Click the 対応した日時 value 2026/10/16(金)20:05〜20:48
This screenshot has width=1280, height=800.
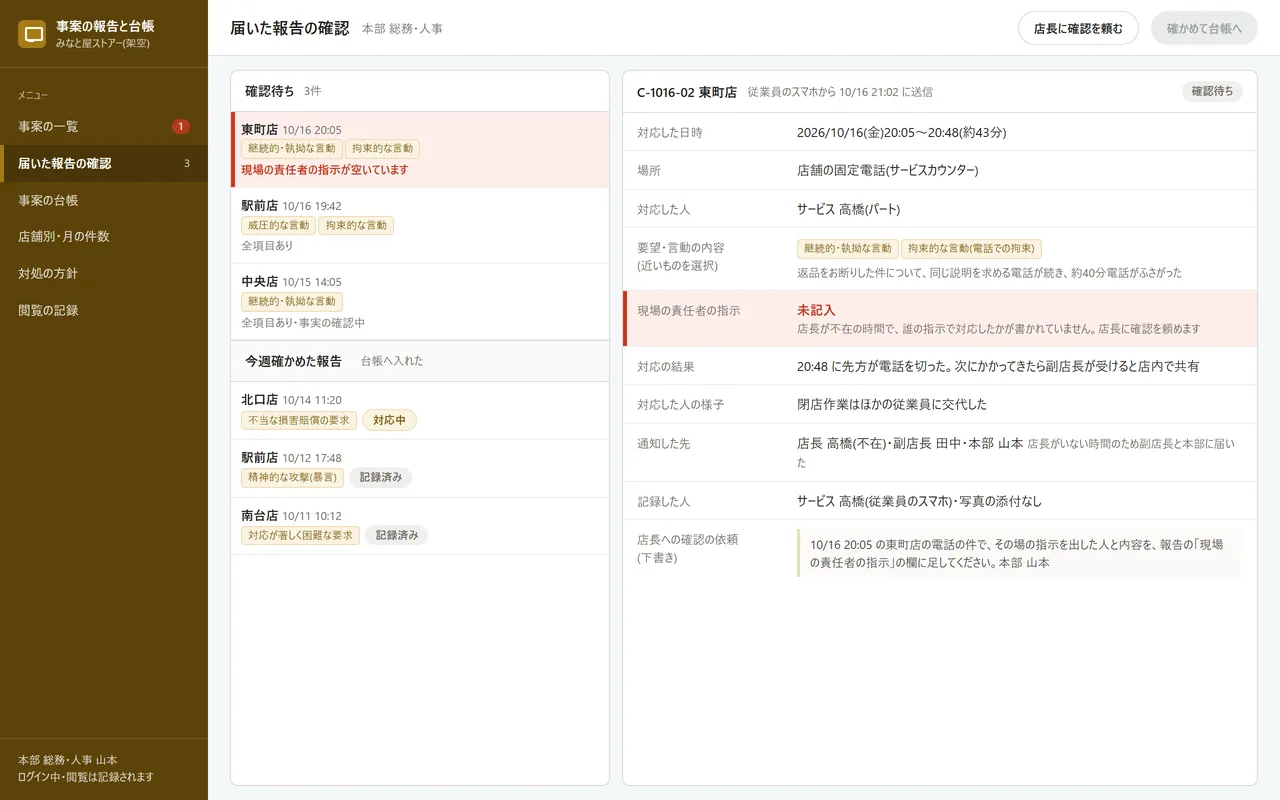(901, 132)
